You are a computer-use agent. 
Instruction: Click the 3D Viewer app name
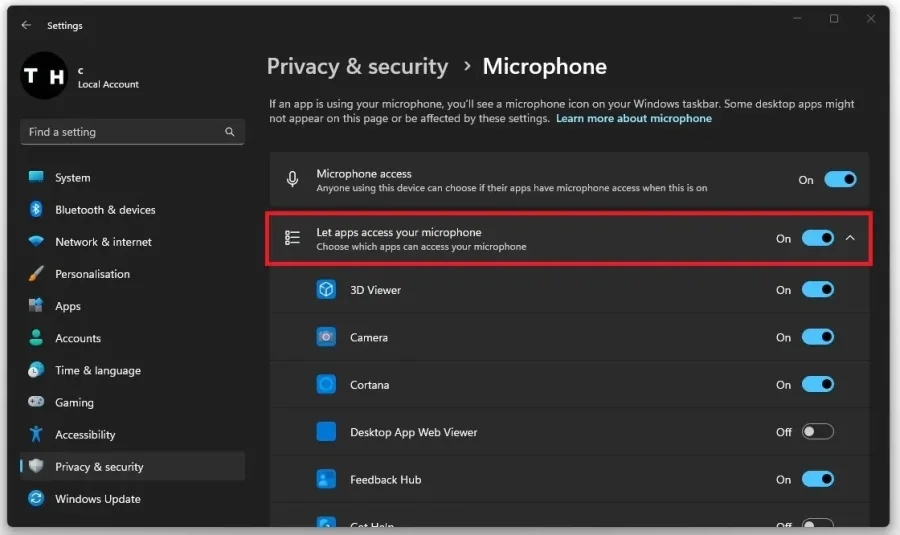pyautogui.click(x=375, y=290)
